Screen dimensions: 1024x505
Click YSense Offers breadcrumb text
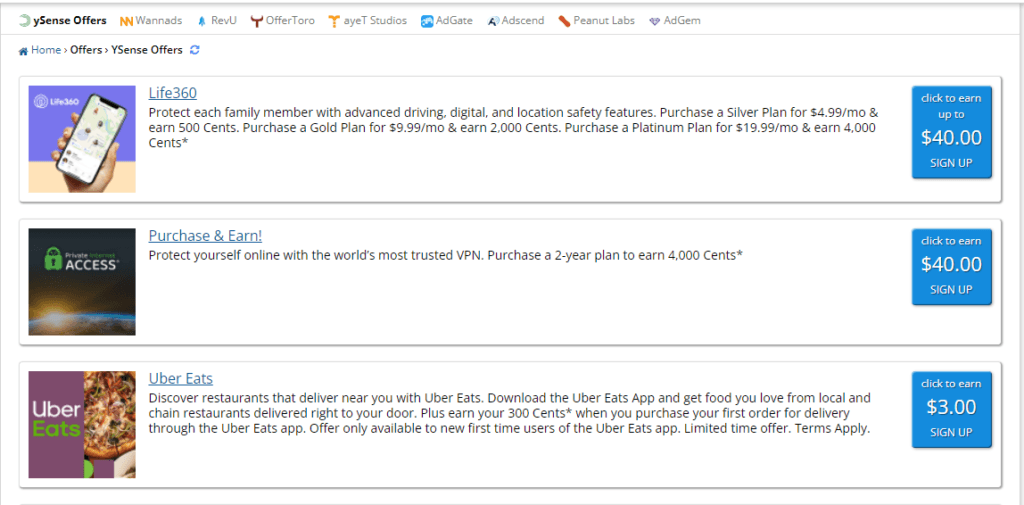pyautogui.click(x=147, y=50)
